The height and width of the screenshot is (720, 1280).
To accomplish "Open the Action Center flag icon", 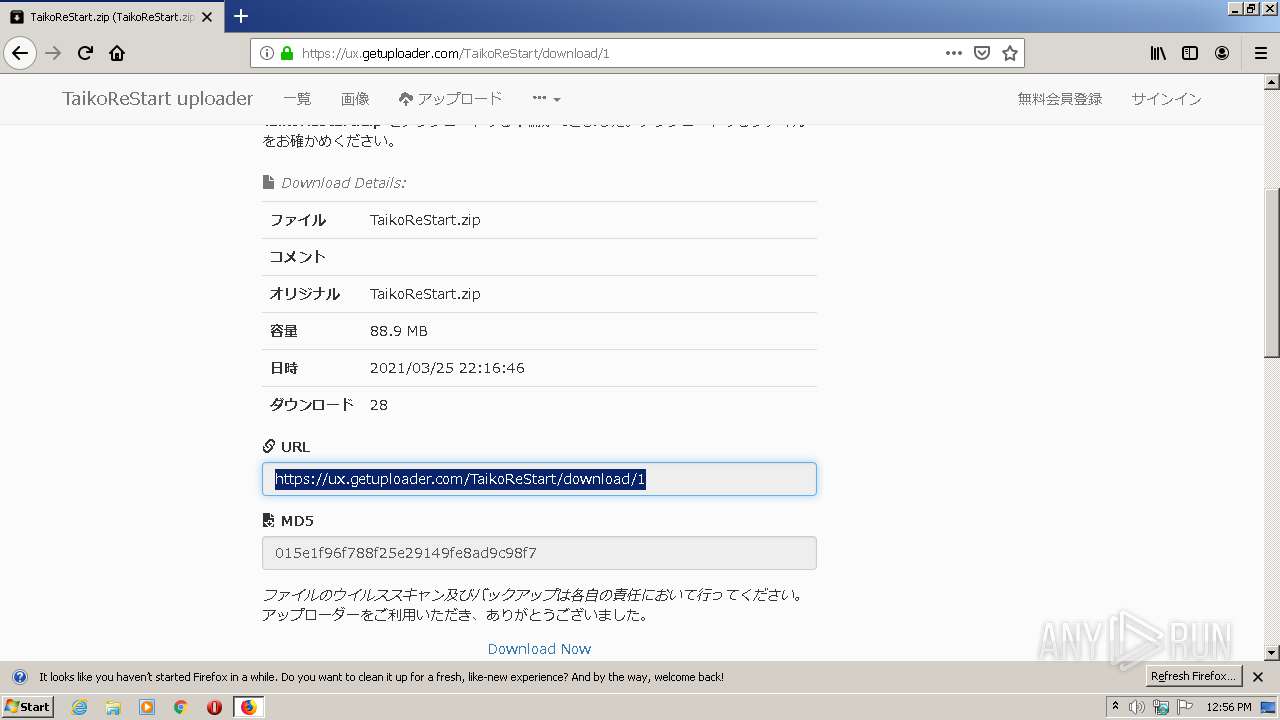I will coord(1184,707).
